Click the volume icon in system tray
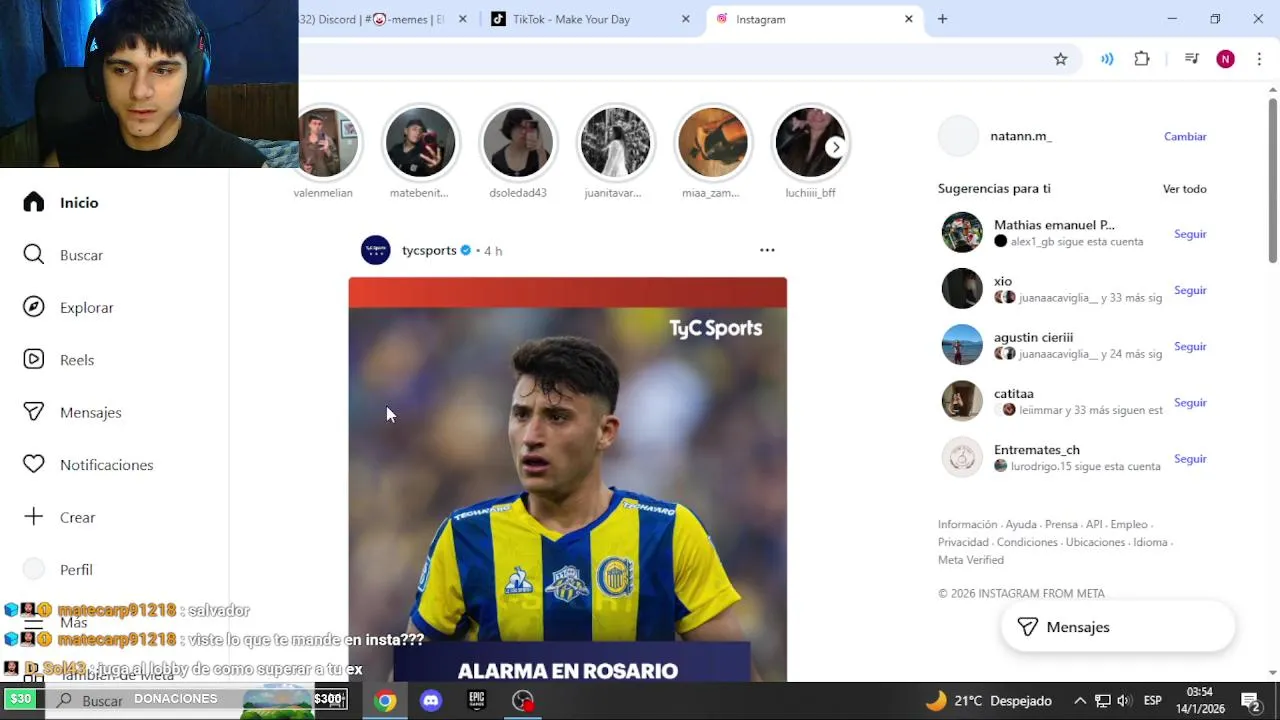The image size is (1280, 720). click(x=1124, y=701)
